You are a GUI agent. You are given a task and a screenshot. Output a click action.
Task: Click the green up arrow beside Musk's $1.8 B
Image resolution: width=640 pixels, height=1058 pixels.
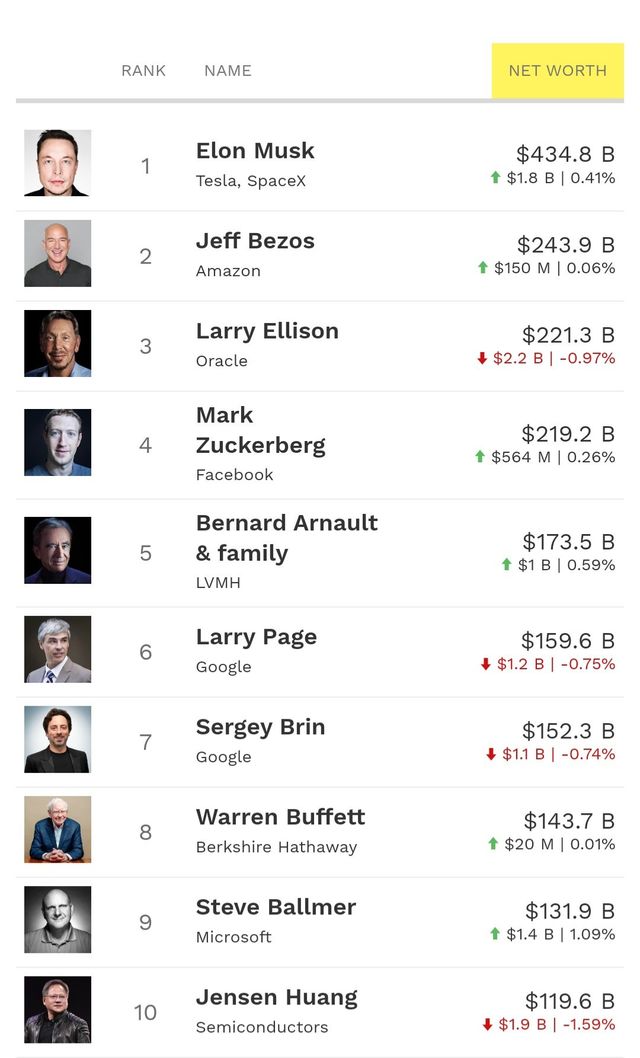pos(495,178)
